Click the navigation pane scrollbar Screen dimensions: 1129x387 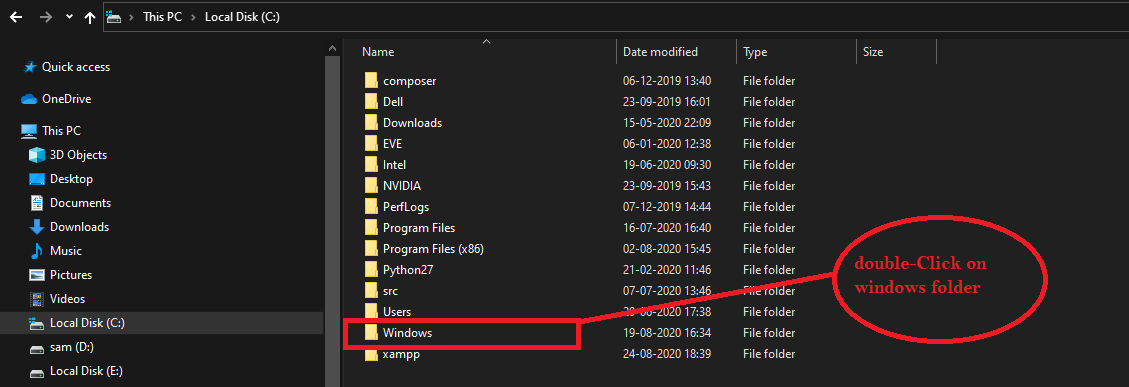tap(332, 213)
